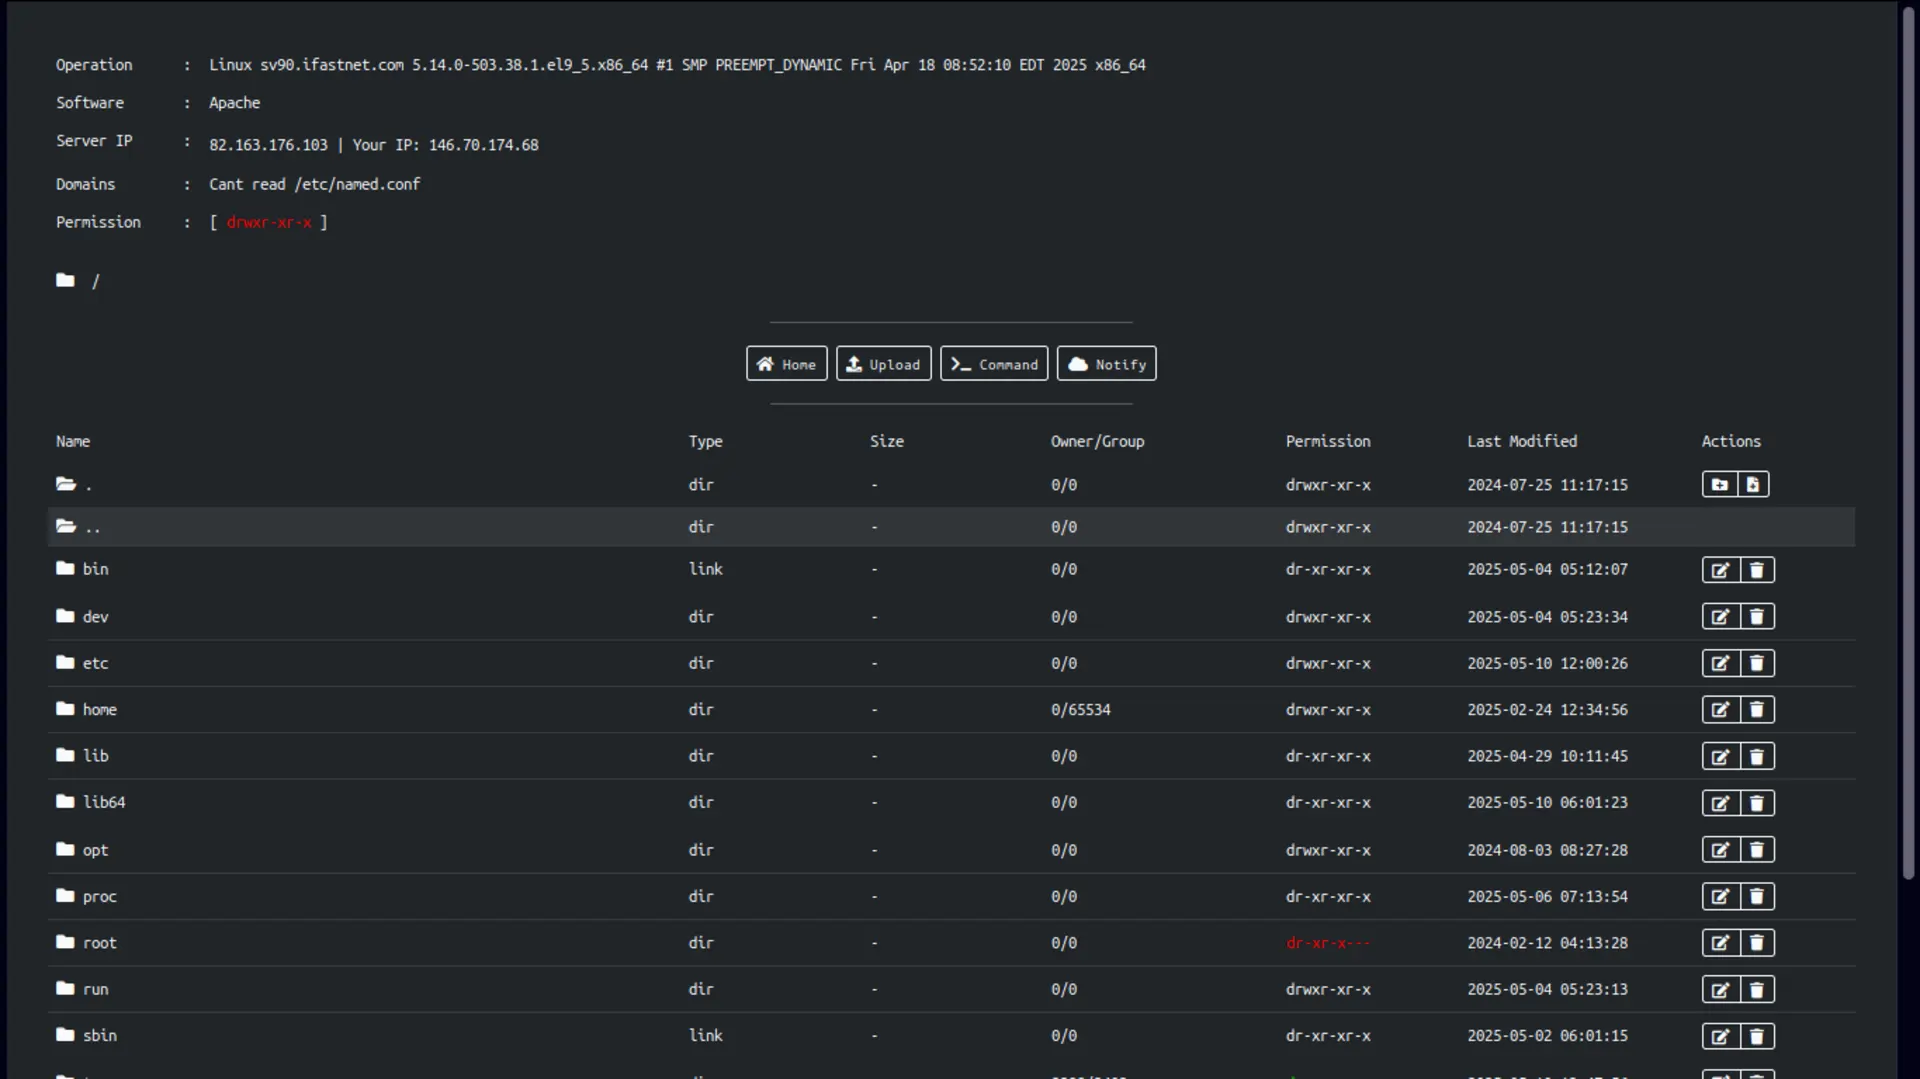Click the edit icon for the opt directory

(1721, 850)
